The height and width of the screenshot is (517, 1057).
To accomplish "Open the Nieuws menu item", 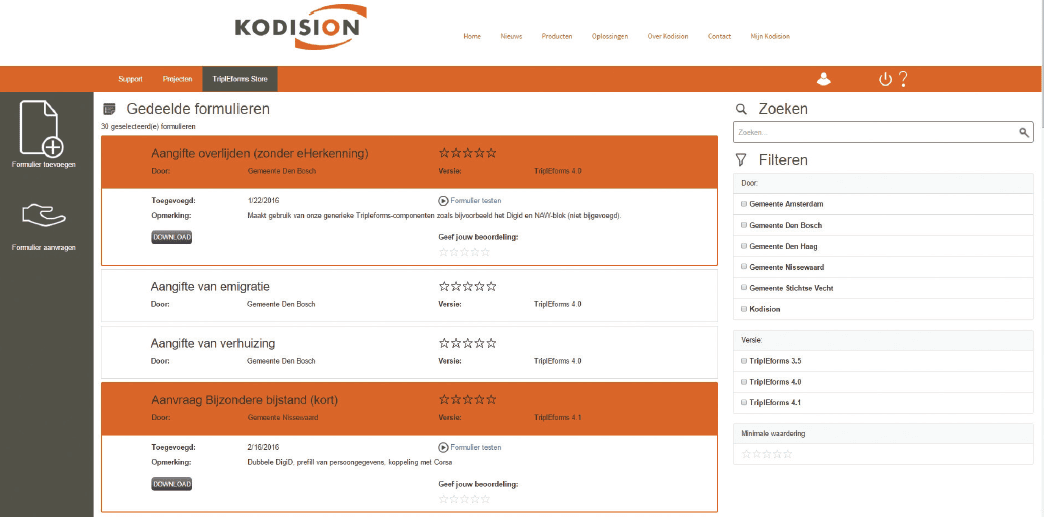I will click(511, 36).
